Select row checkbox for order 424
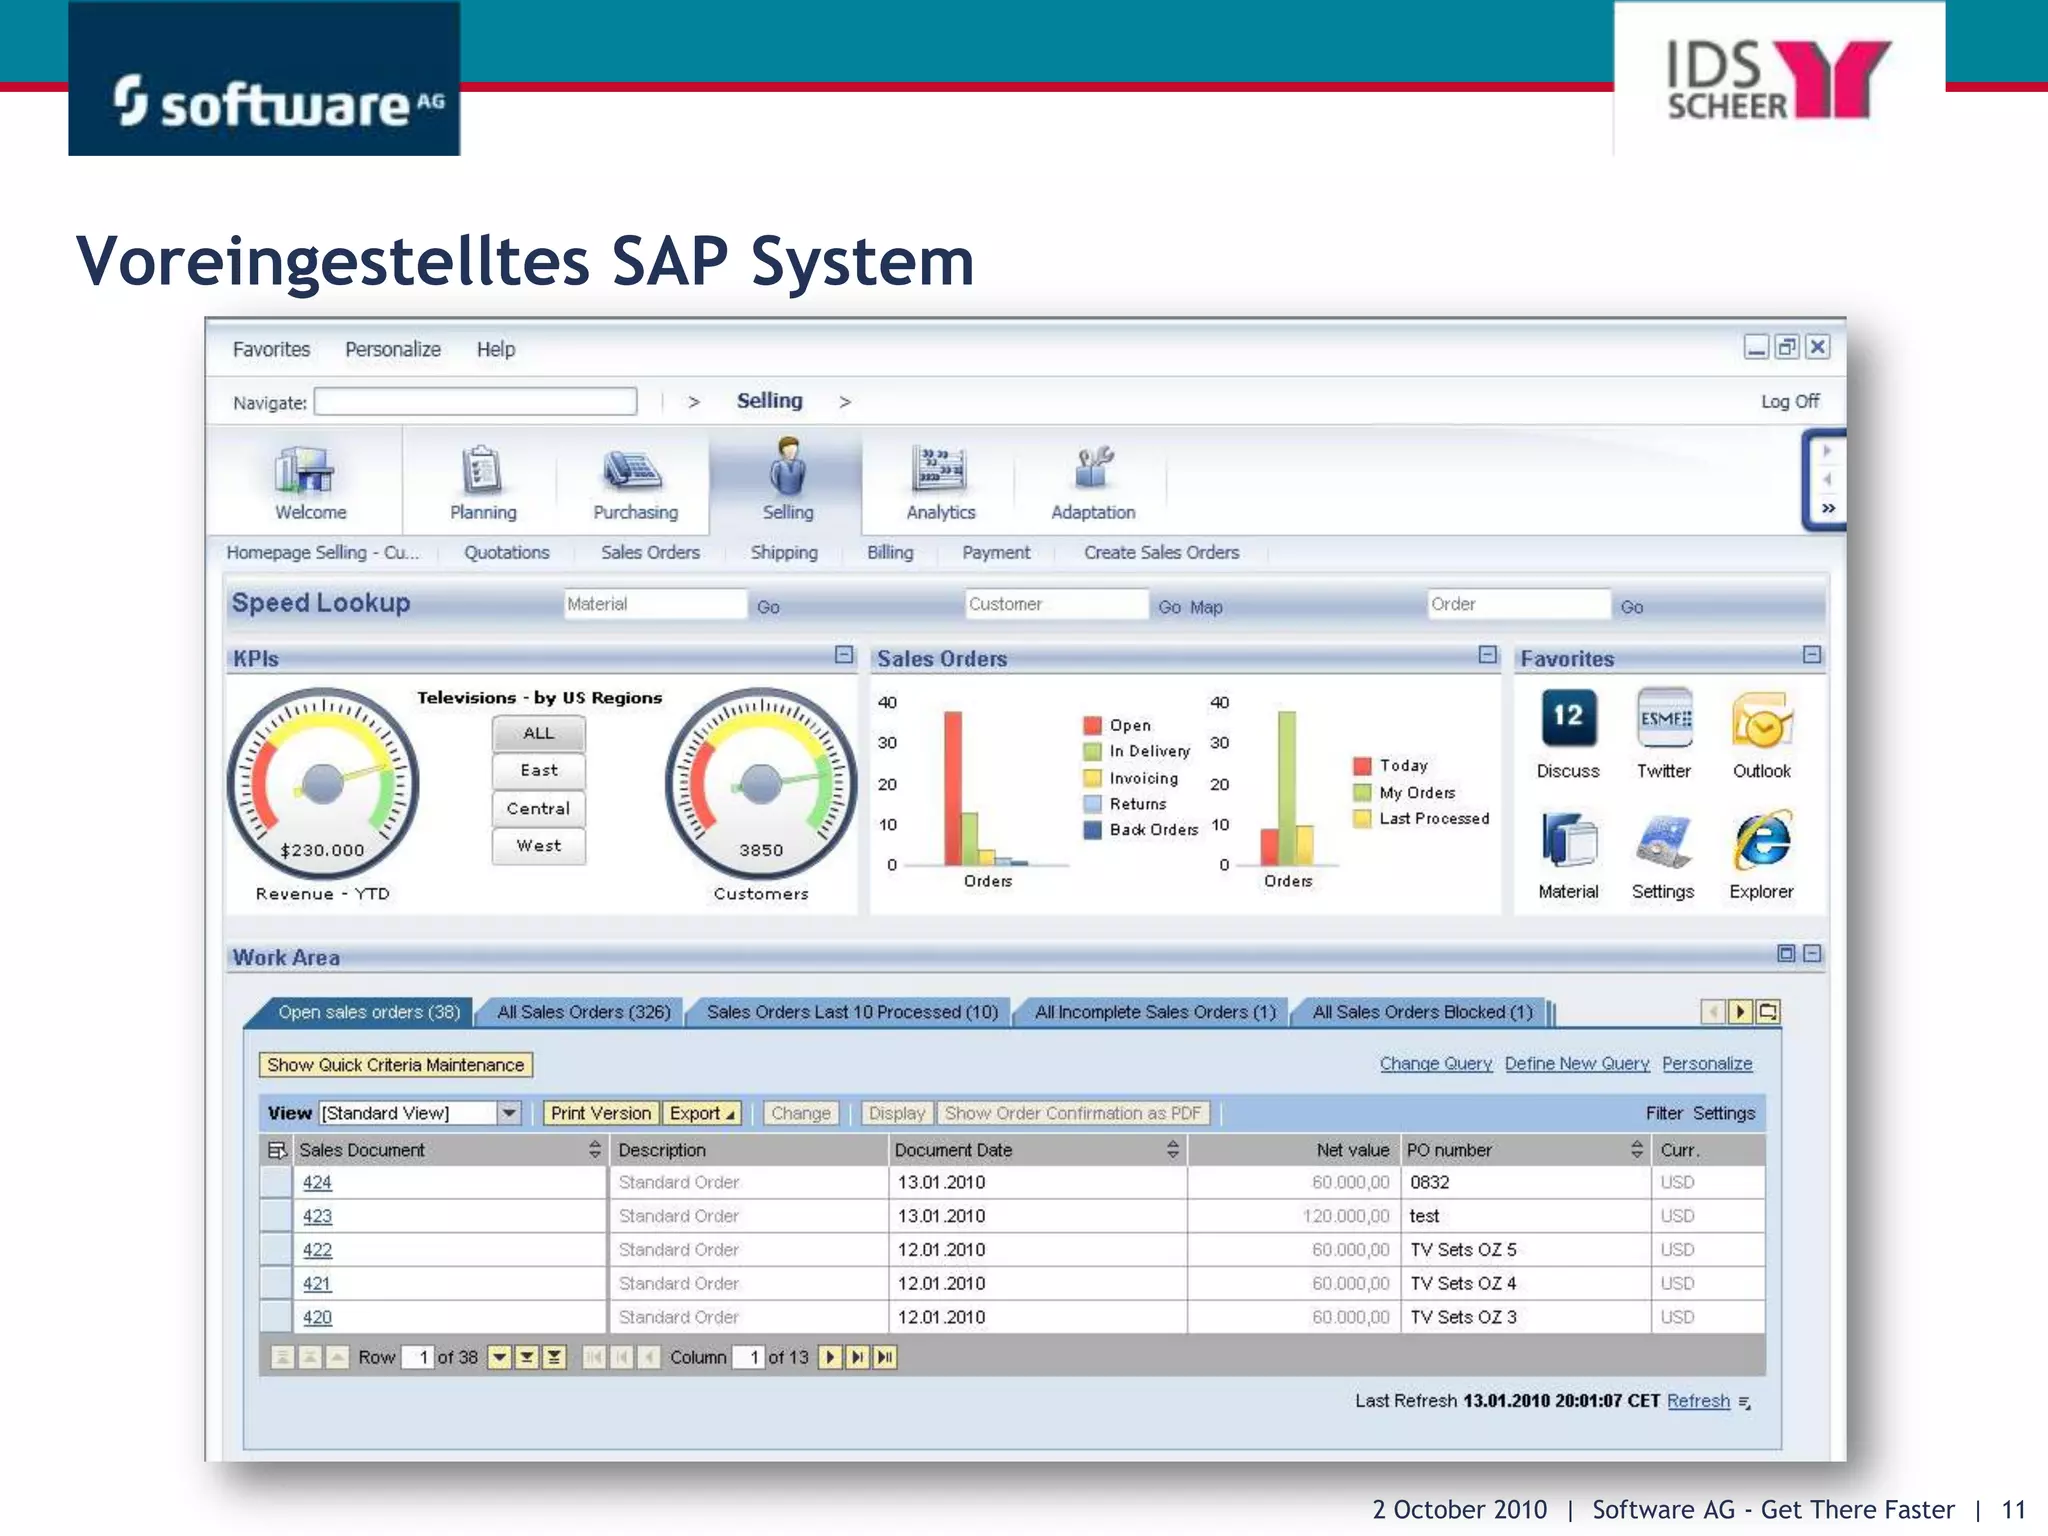The image size is (2048, 1536). 275,1182
